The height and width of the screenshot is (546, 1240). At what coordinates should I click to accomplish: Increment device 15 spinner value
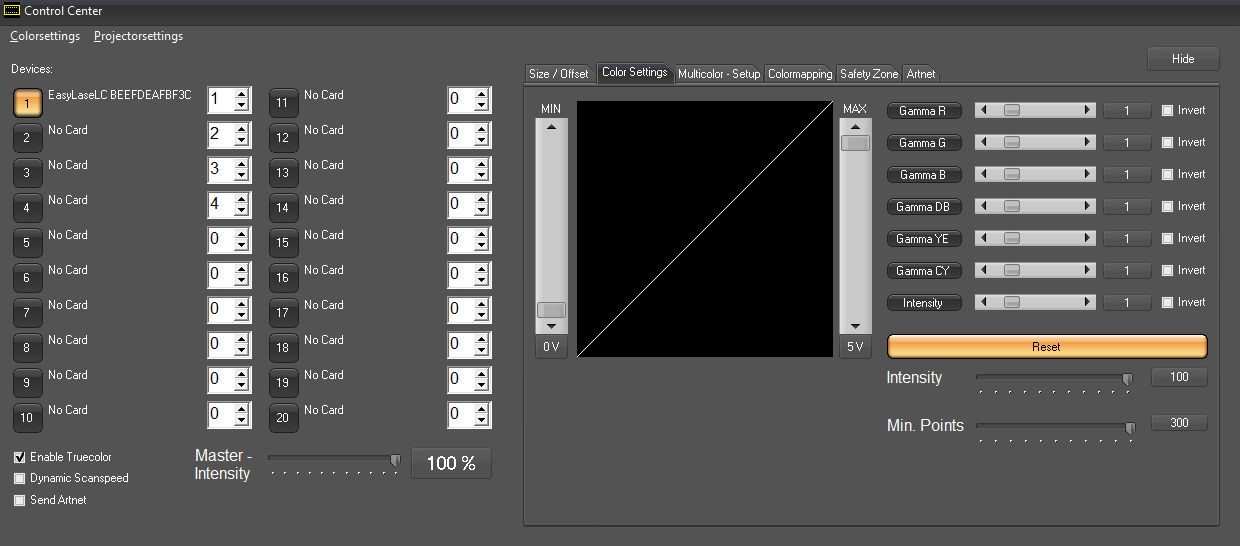coord(481,234)
